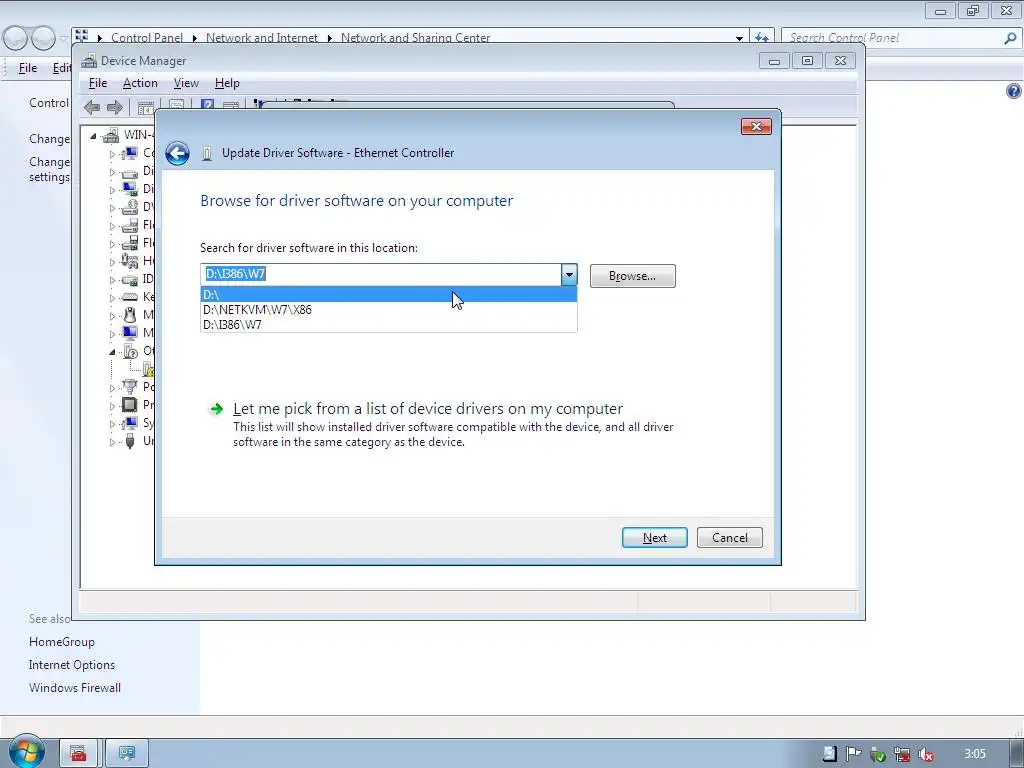This screenshot has width=1024, height=768.
Task: Open the red toolbox taskbar program
Action: tap(78, 754)
